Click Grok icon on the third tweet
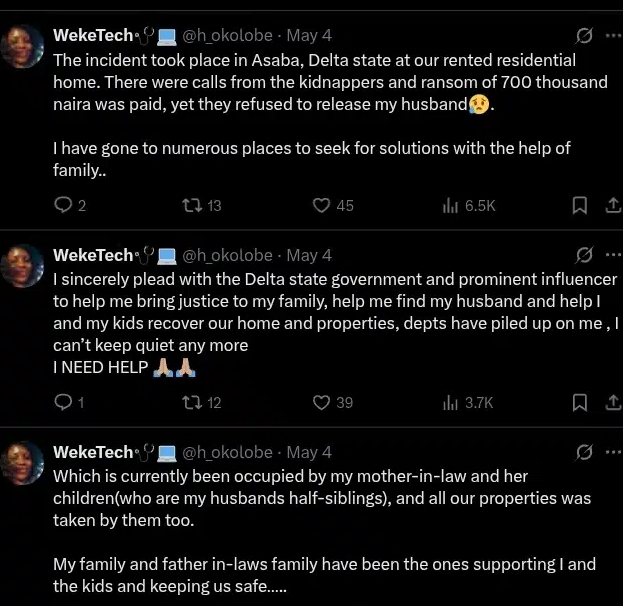 click(x=584, y=452)
